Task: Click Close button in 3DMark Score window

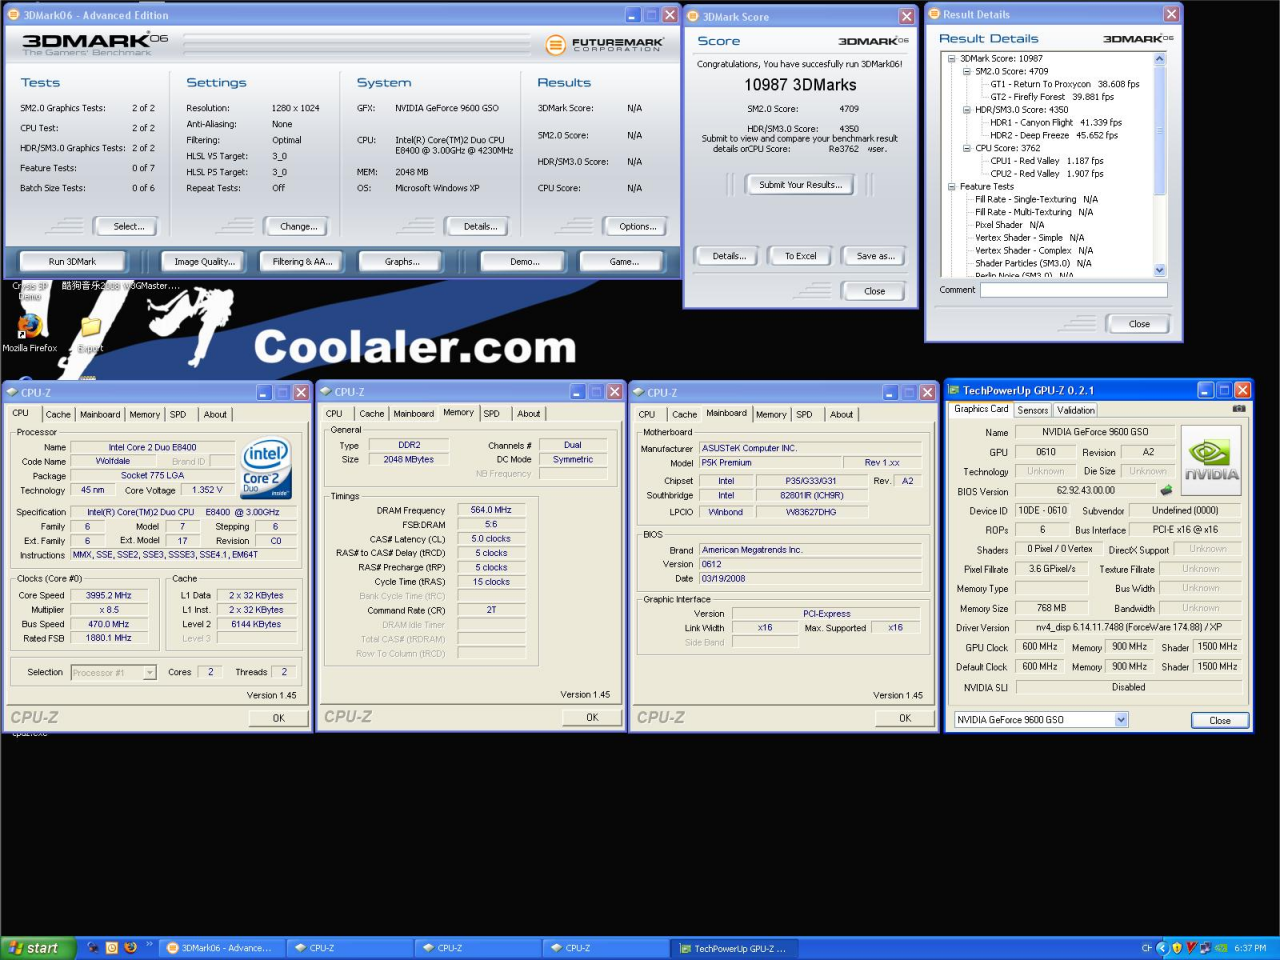Action: tap(874, 292)
